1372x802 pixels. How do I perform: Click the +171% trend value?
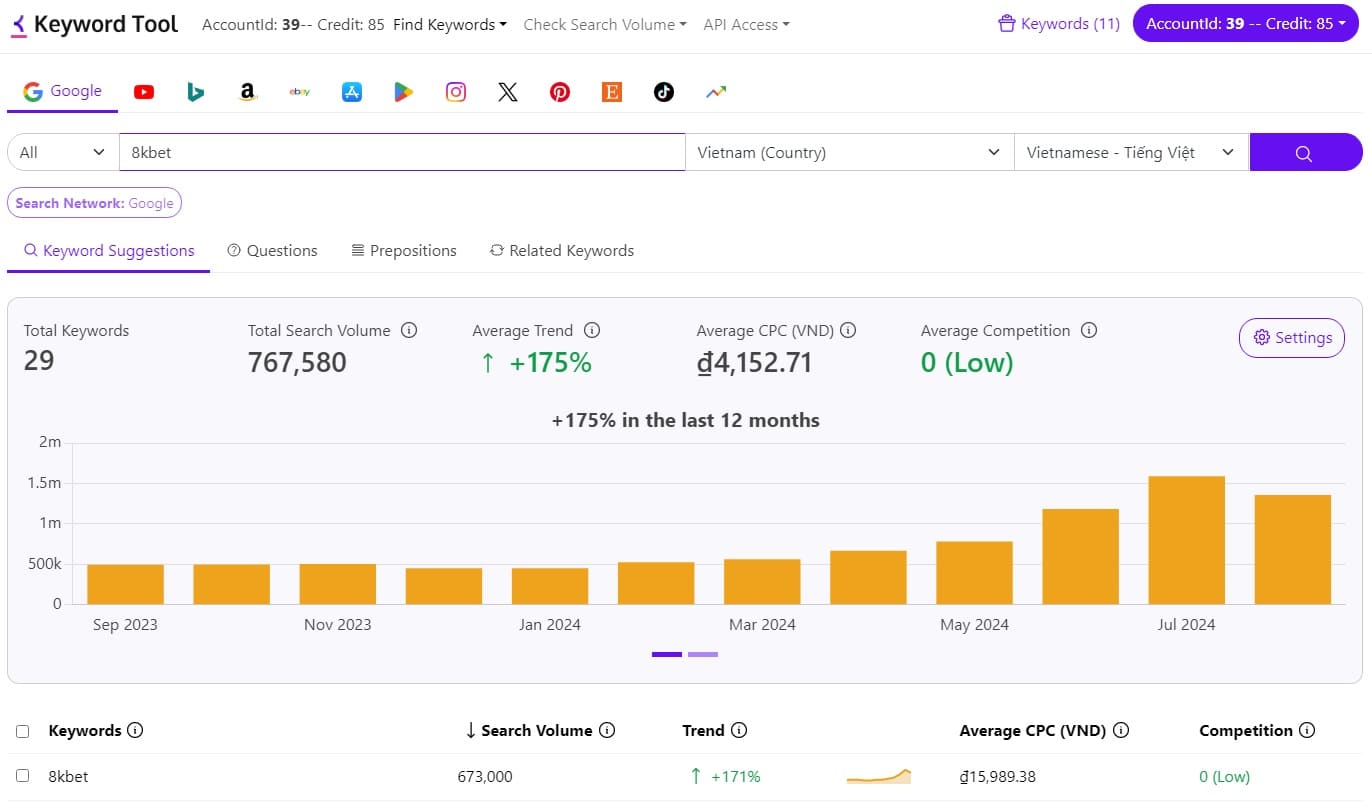coord(736,776)
